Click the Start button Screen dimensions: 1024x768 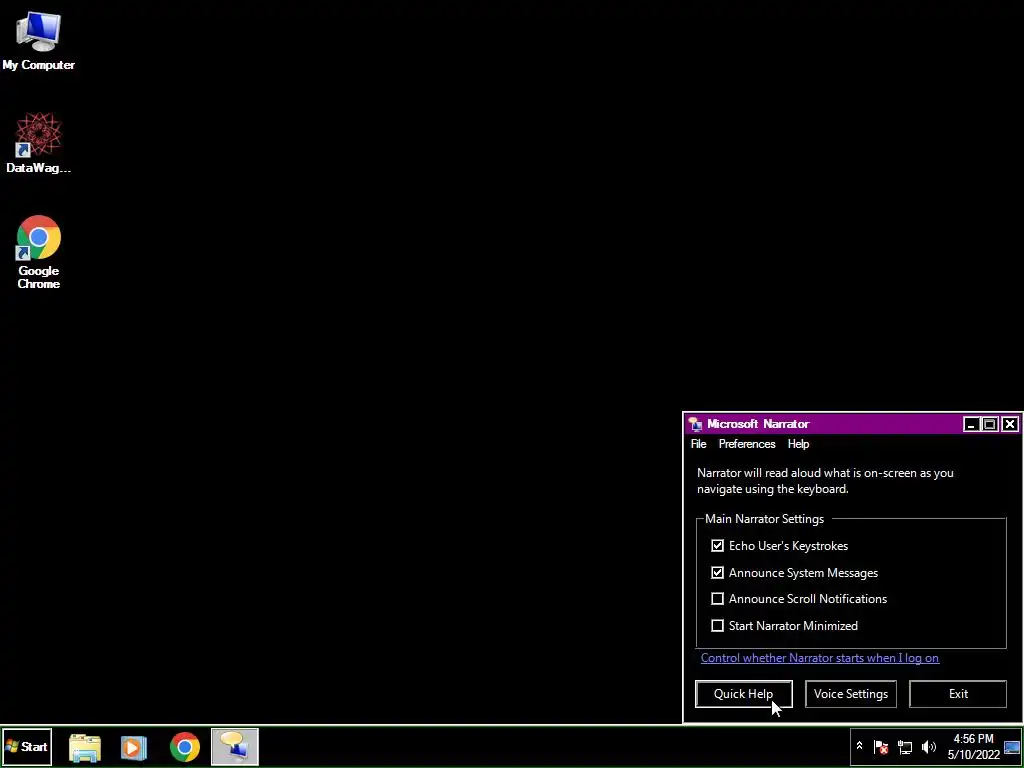27,746
